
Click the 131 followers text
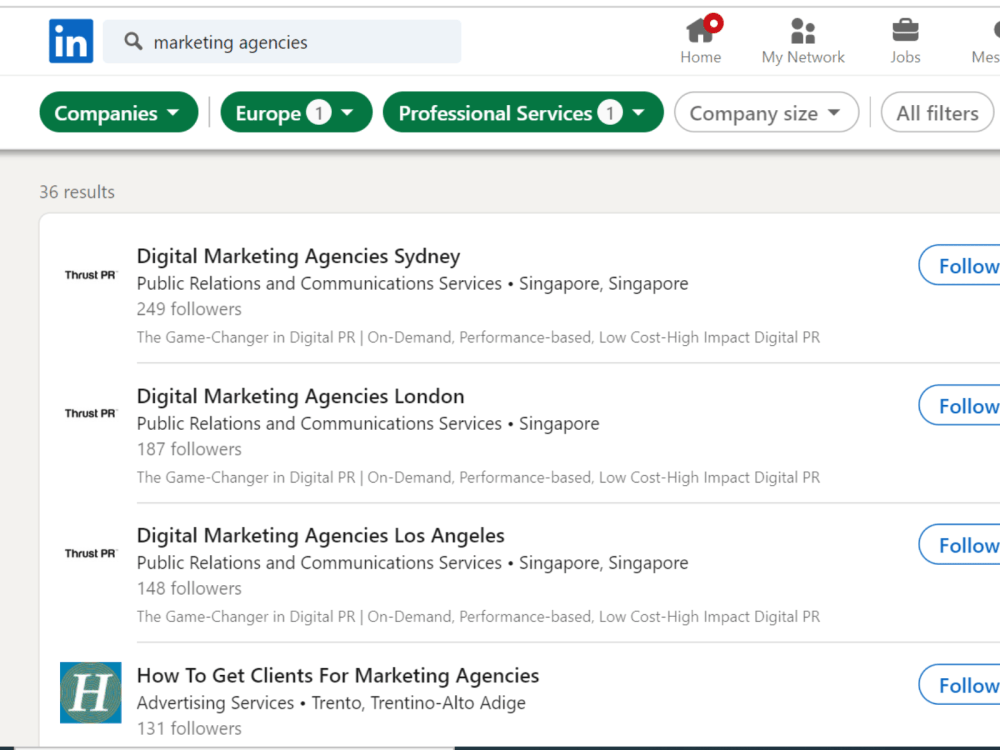(x=189, y=728)
